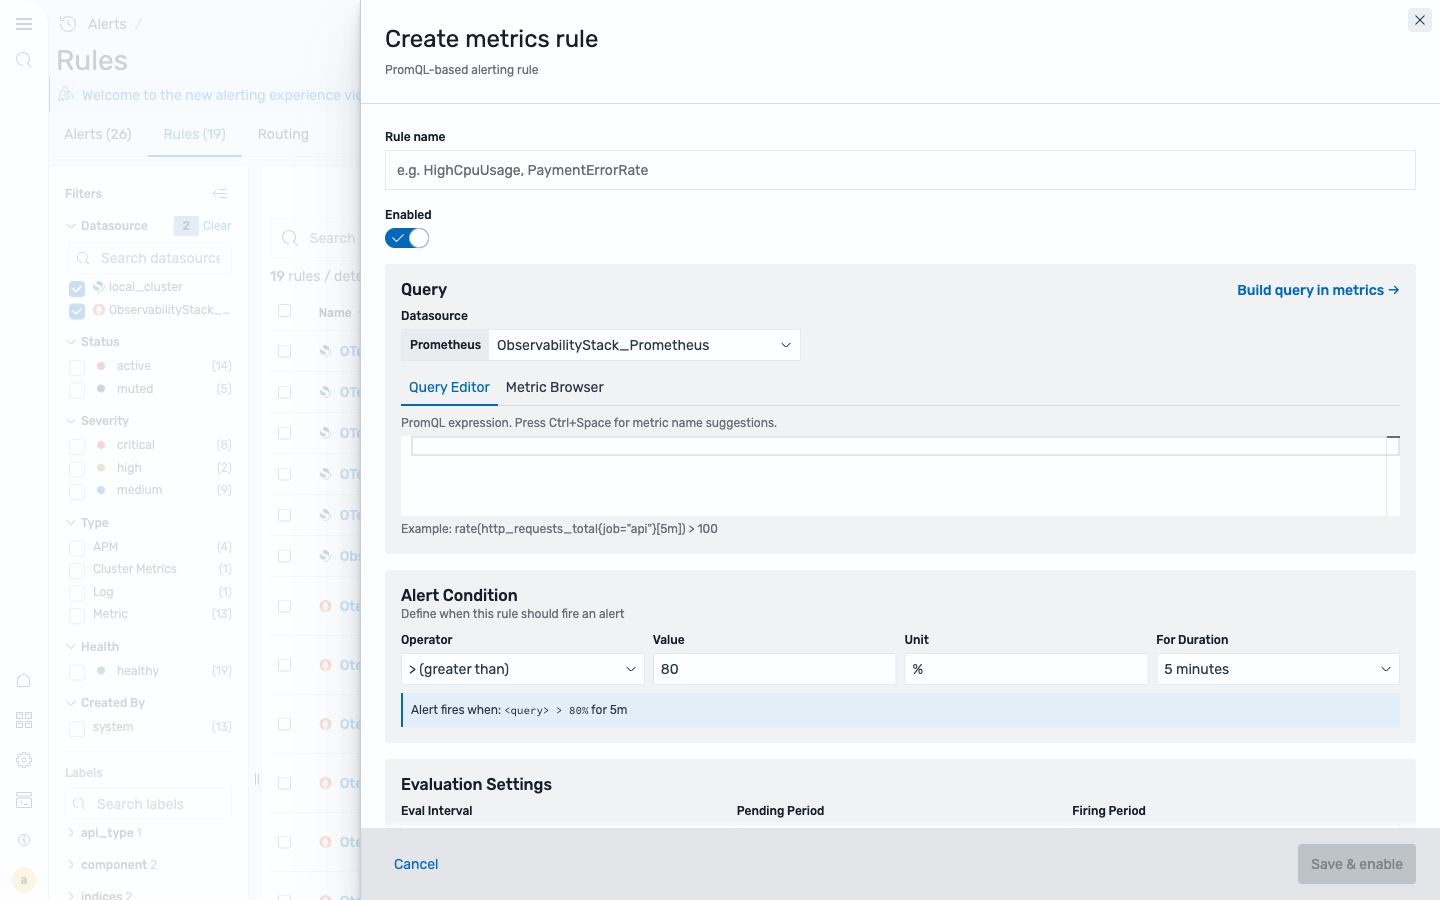Check the critical severity filter
Viewport: 1440px width, 900px height.
point(77,446)
